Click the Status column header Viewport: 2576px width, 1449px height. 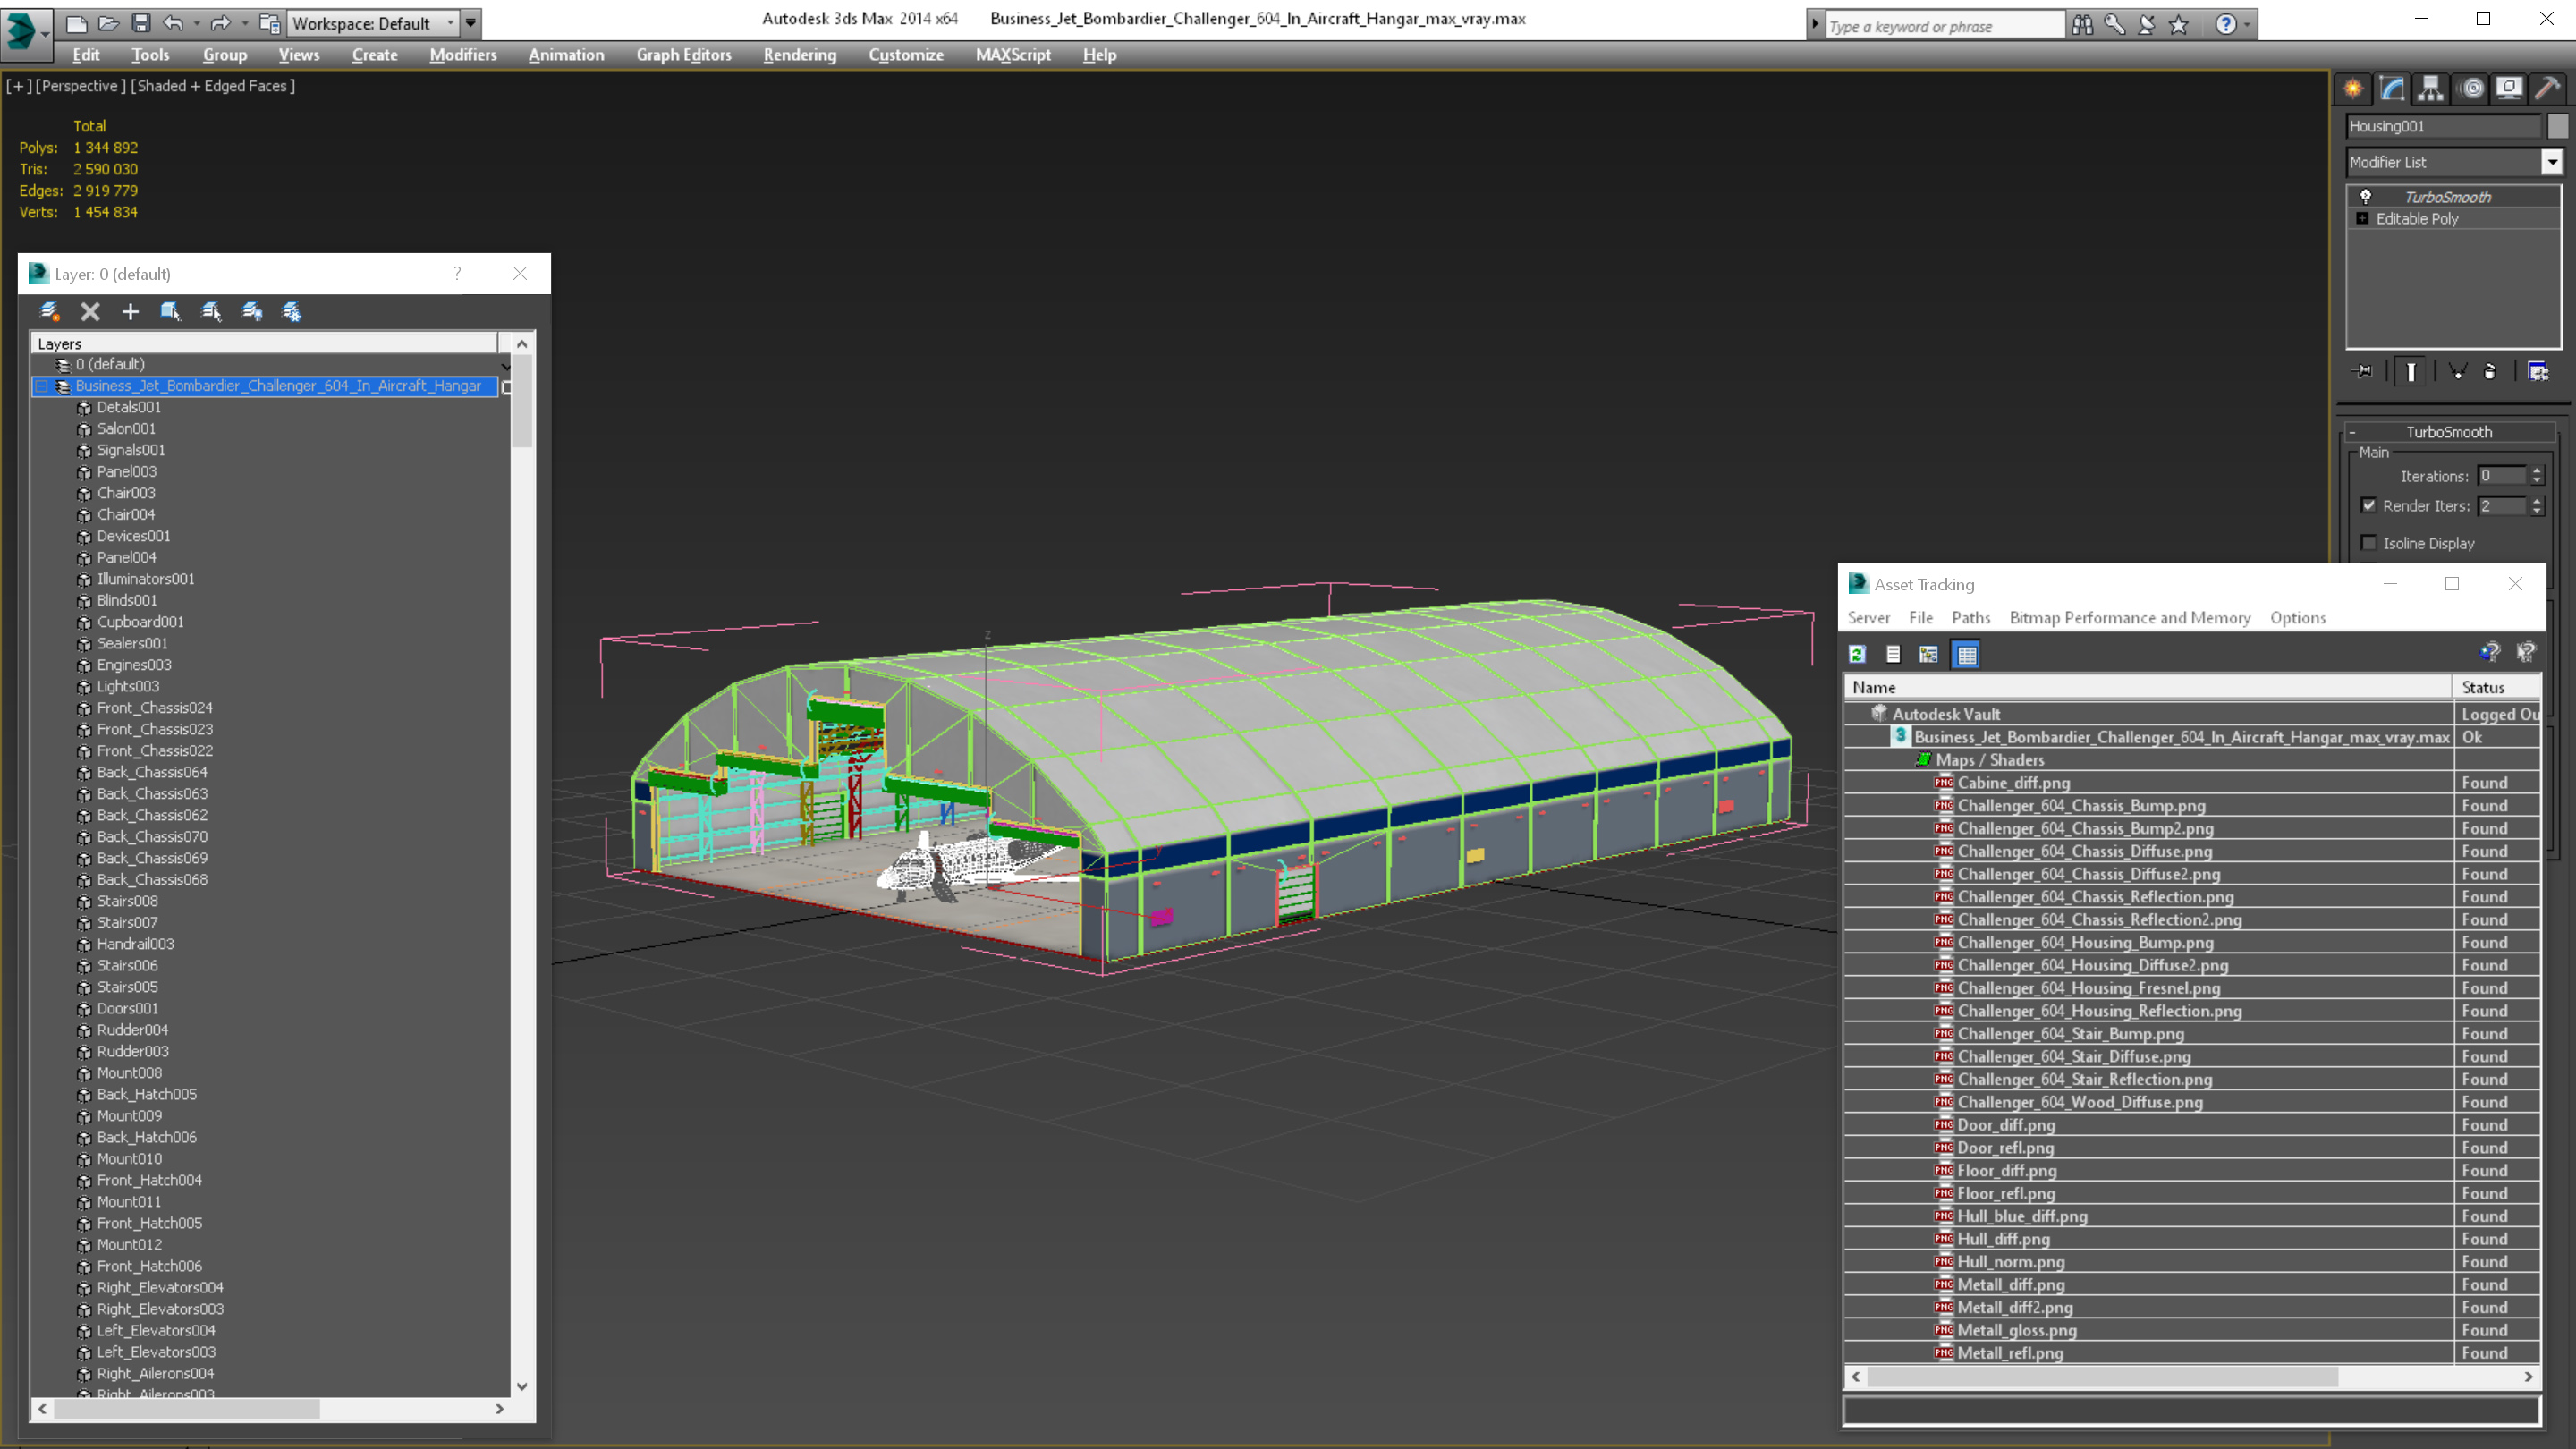point(2496,687)
